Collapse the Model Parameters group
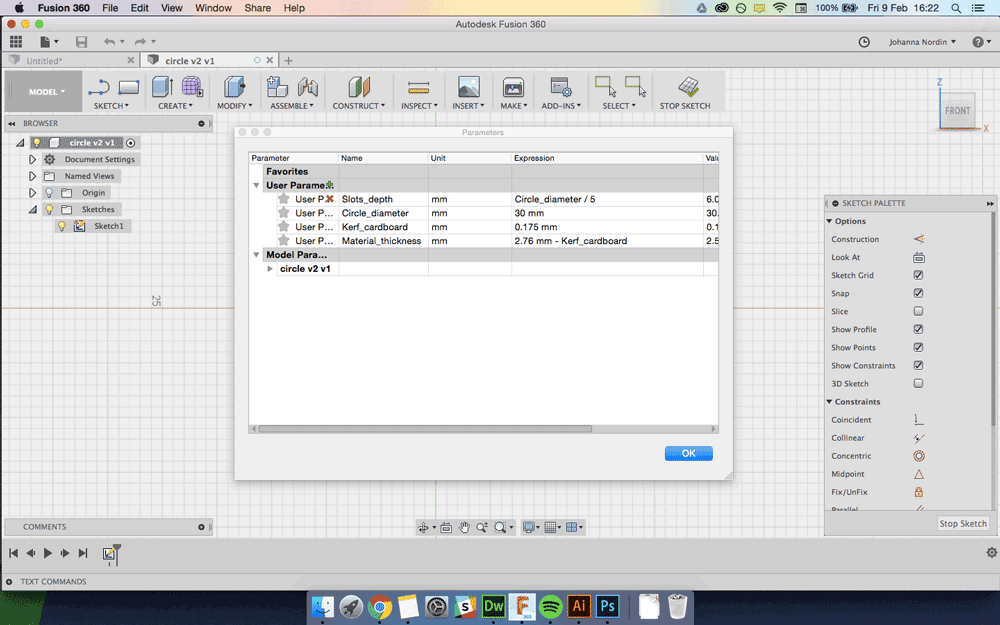Viewport: 1000px width, 625px height. pos(256,255)
